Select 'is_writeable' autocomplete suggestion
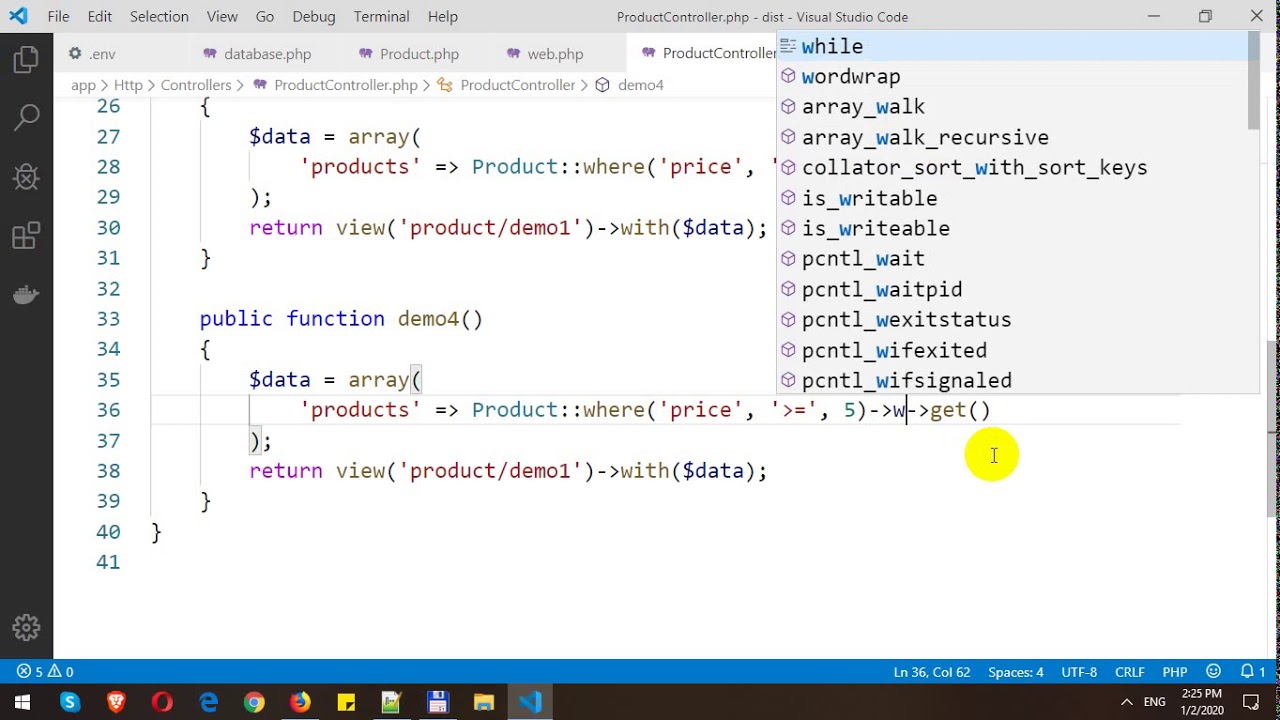 (x=1012, y=228)
